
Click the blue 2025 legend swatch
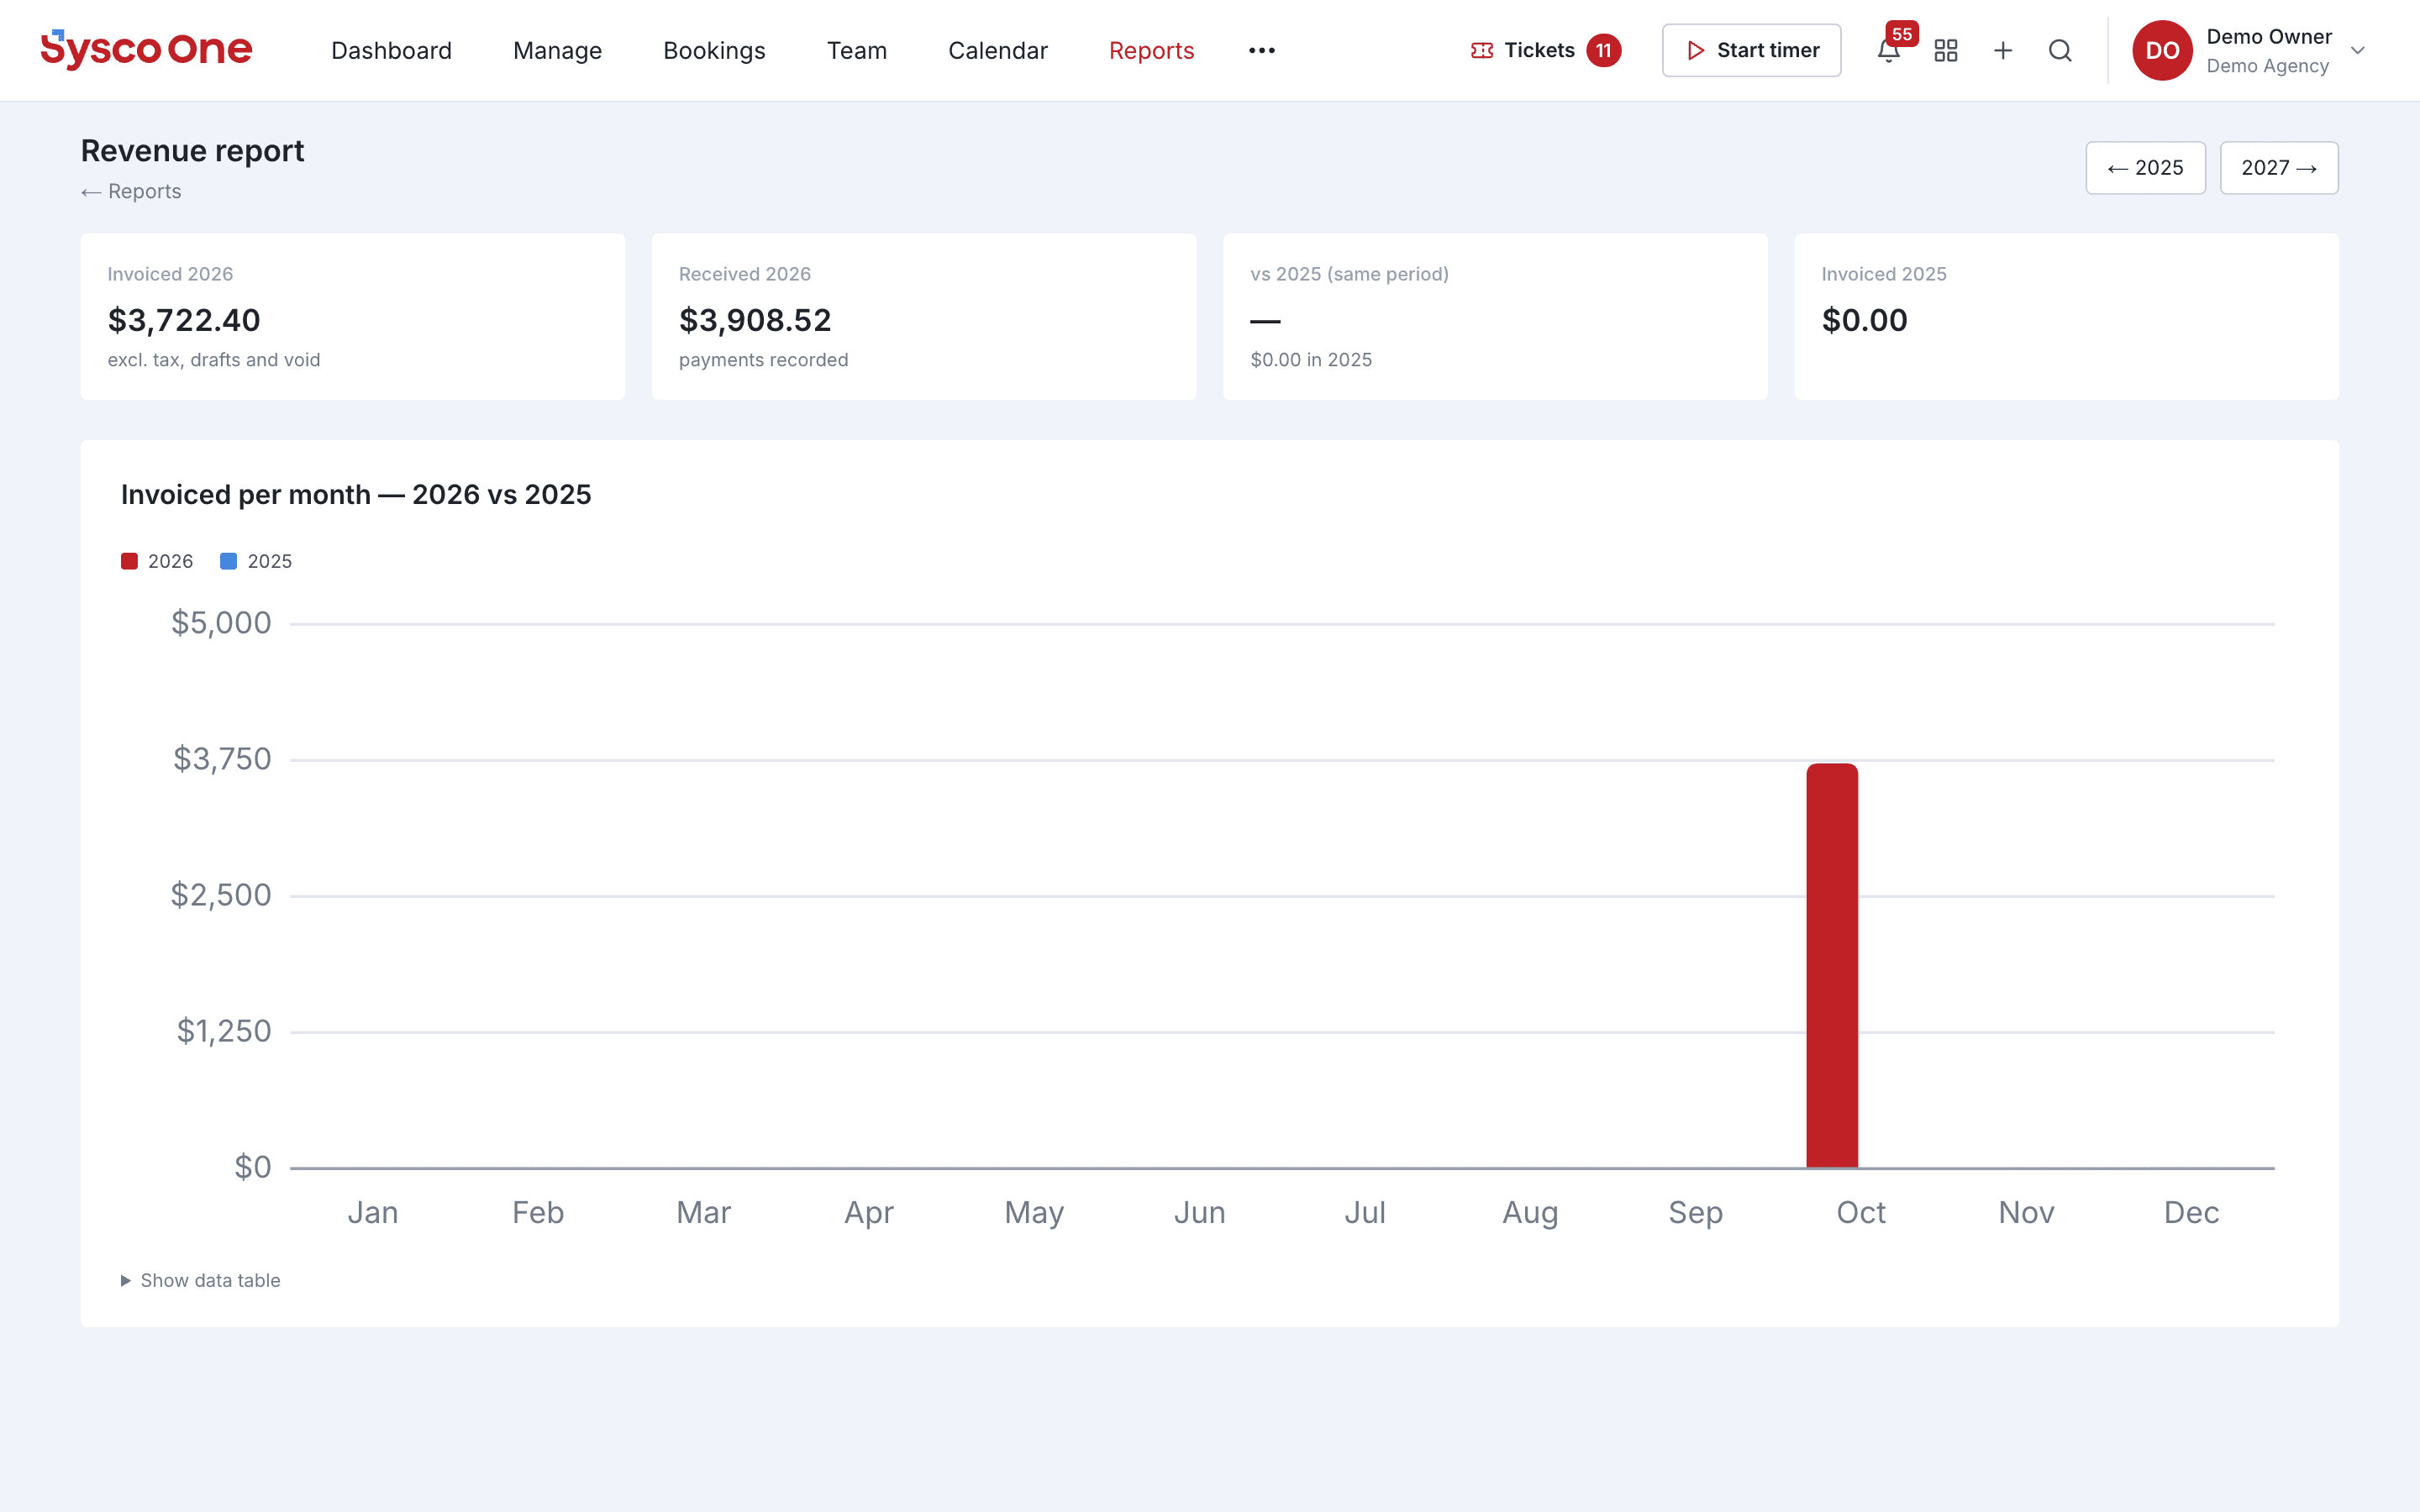tap(228, 561)
